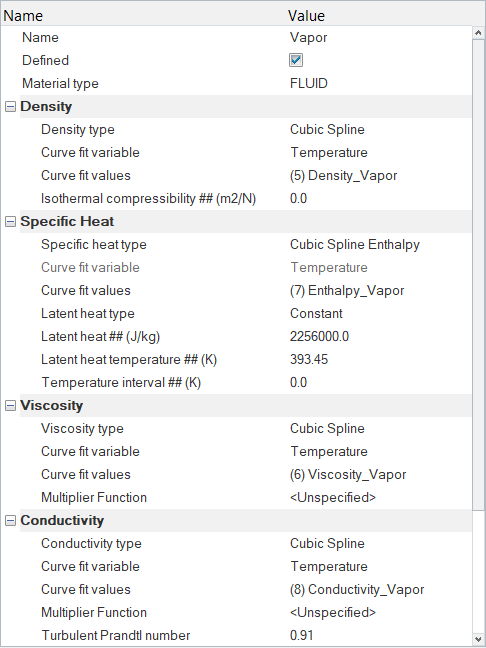This screenshot has height=648, width=486.
Task: Open the Conductivity_Vapor curve fit values
Action: (x=357, y=589)
